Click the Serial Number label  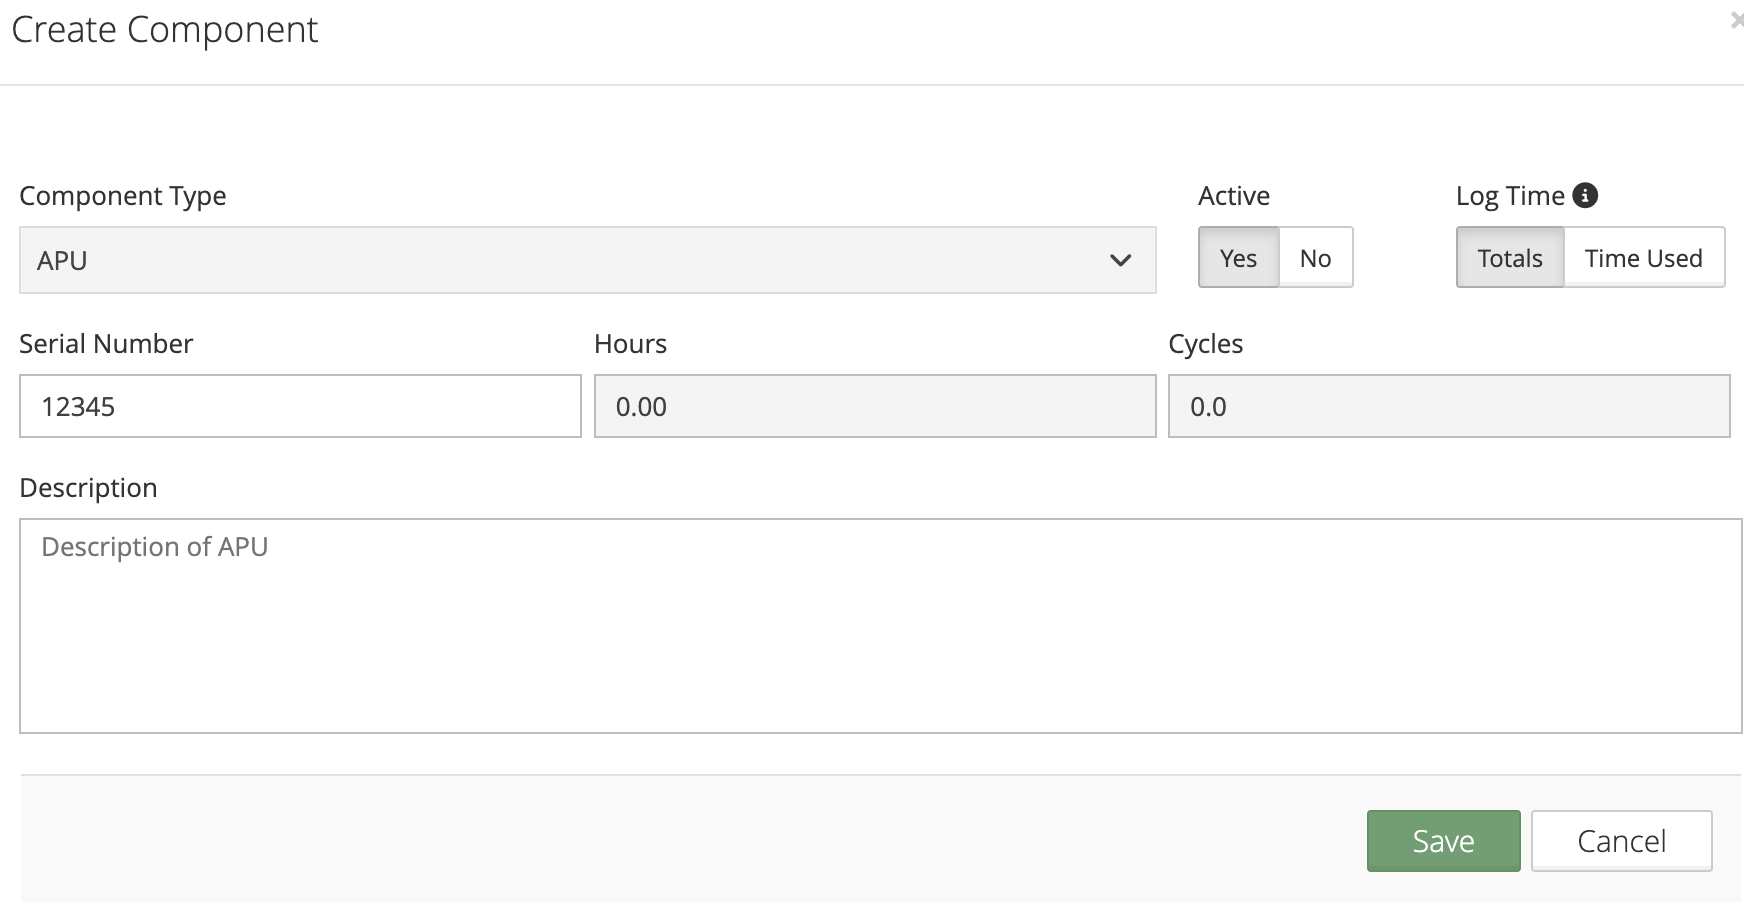click(106, 344)
